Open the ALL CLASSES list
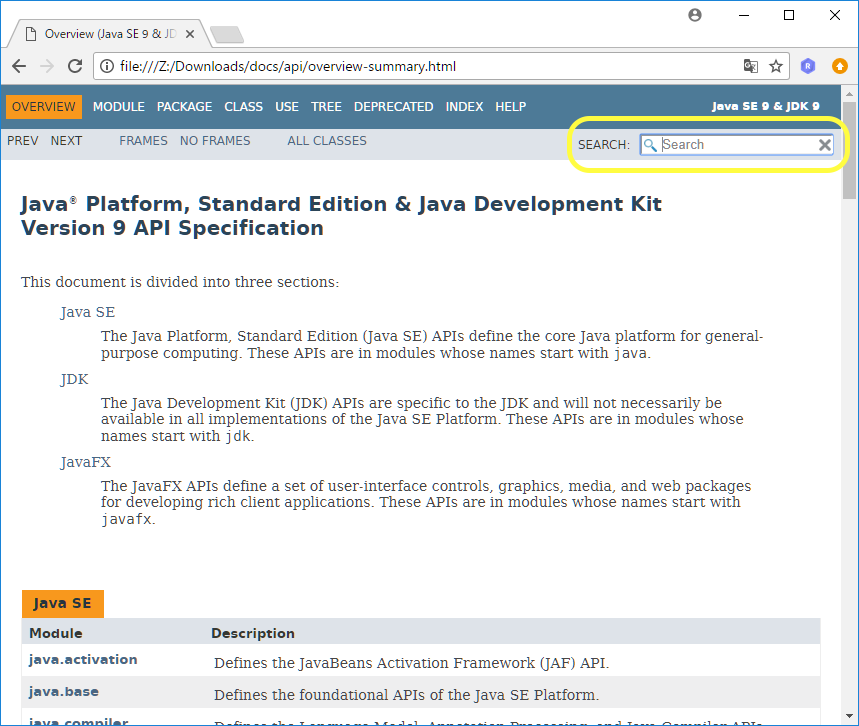This screenshot has height=726, width=859. 327,141
